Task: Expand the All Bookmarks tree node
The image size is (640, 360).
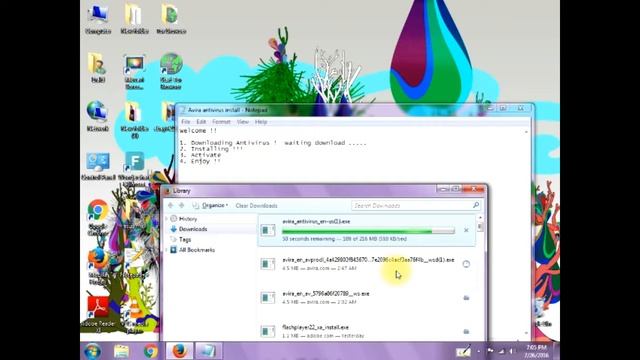Action: [x=166, y=250]
